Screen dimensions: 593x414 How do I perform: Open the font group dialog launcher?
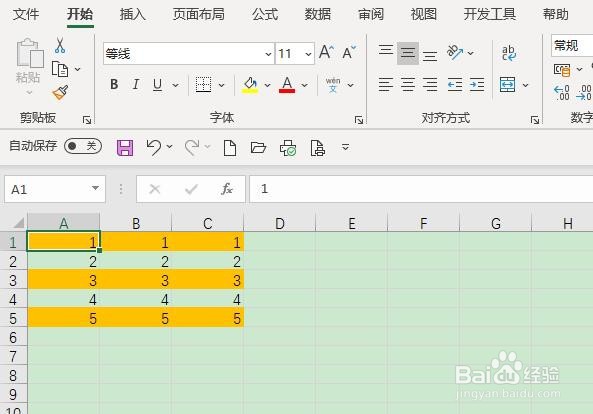tap(359, 120)
